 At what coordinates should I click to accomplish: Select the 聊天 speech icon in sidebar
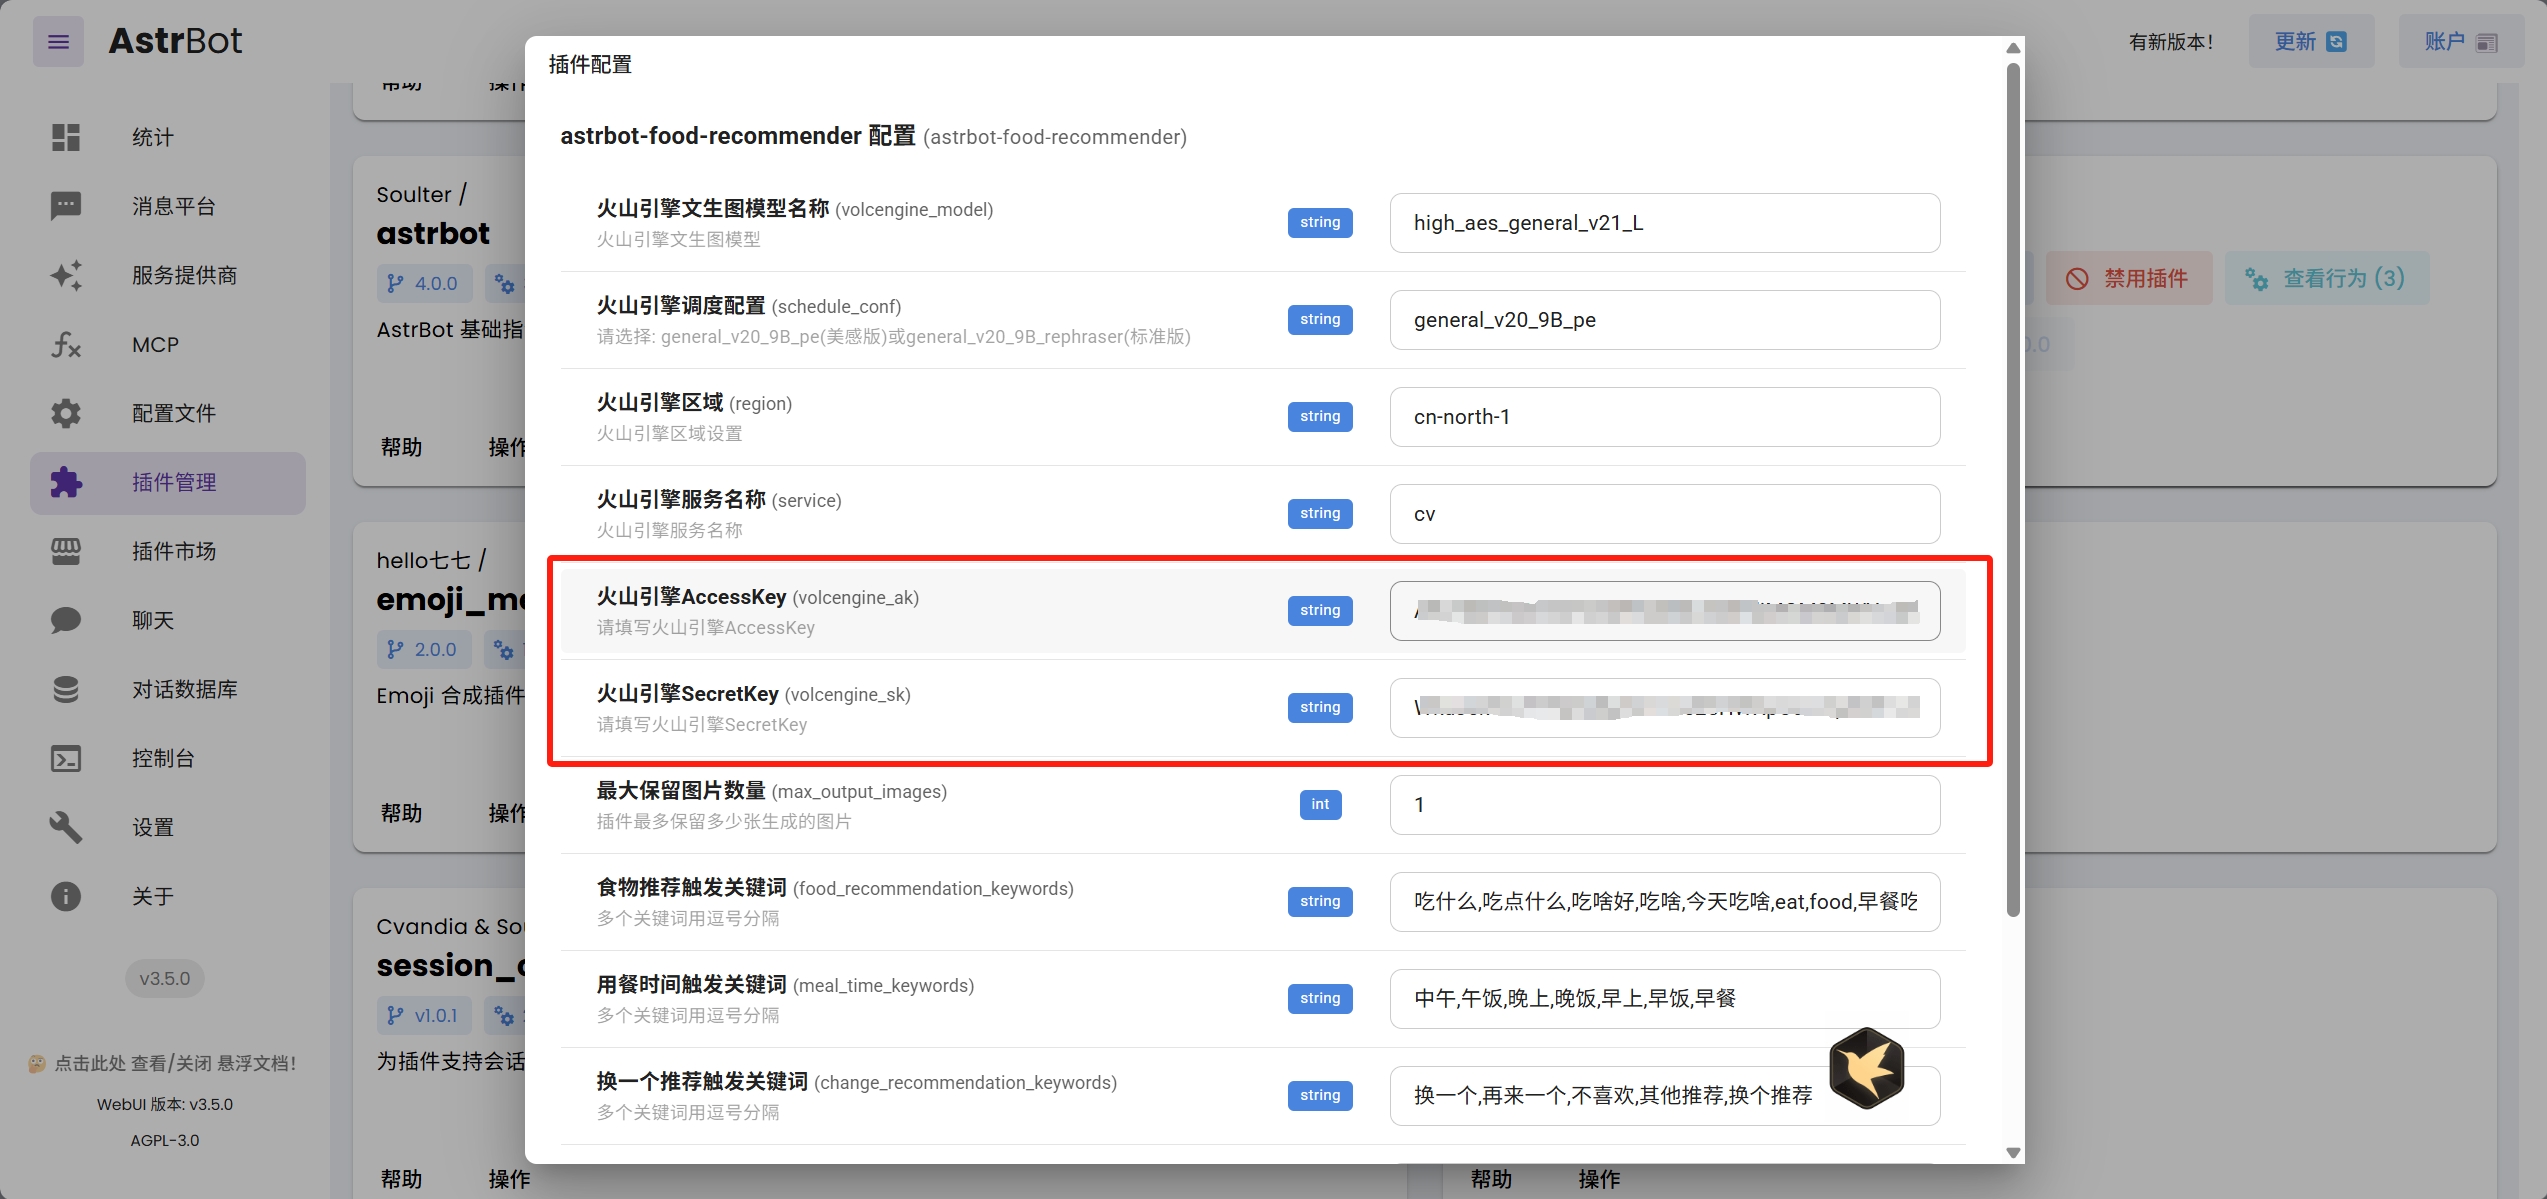[x=65, y=620]
